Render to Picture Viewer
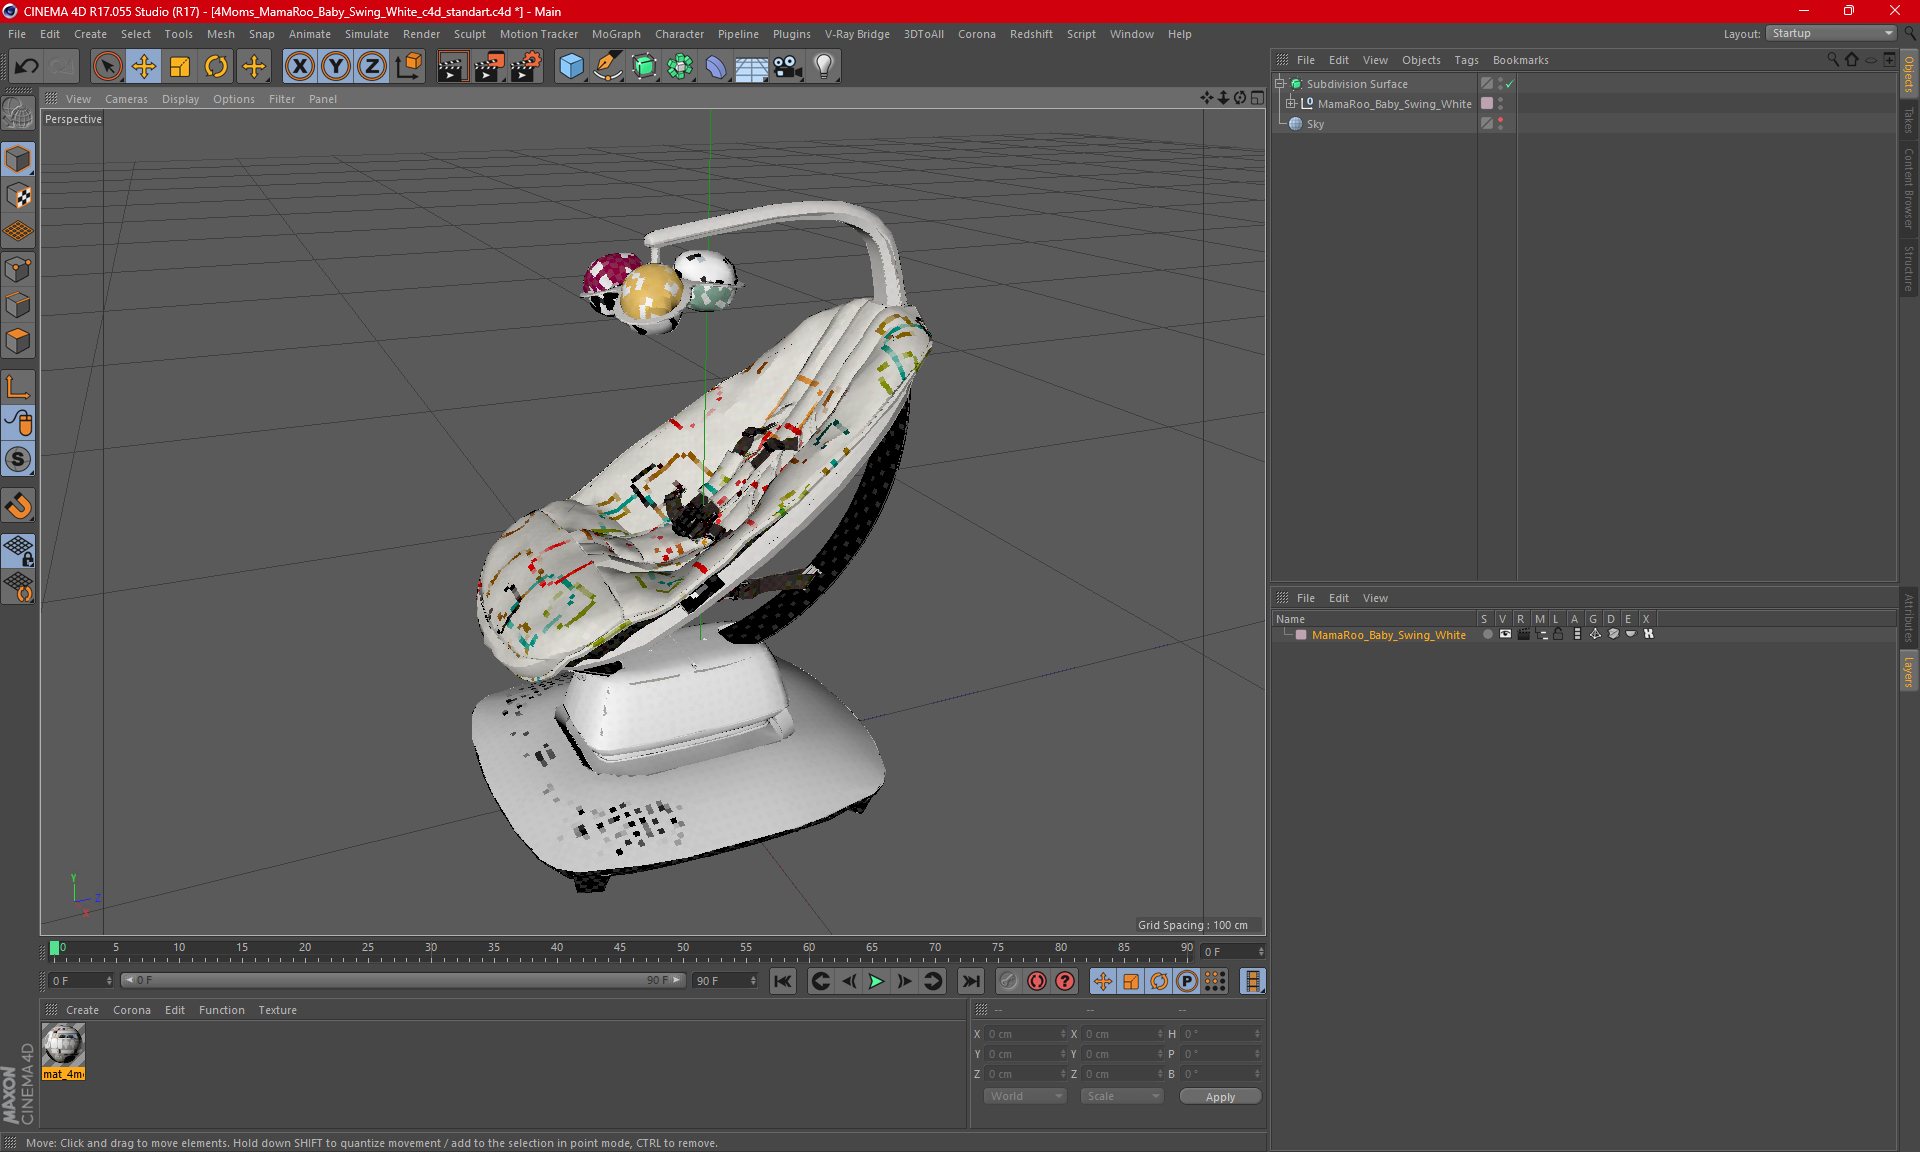The height and width of the screenshot is (1152, 1920). (489, 66)
